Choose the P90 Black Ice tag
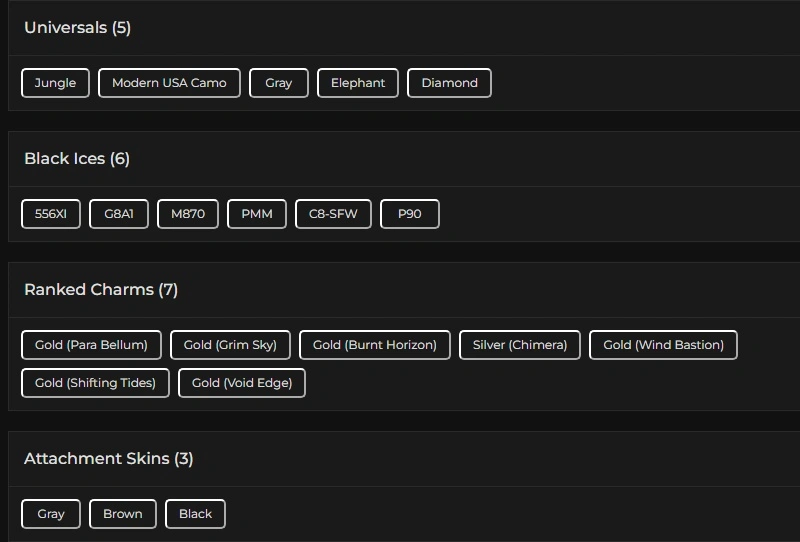 tap(410, 214)
